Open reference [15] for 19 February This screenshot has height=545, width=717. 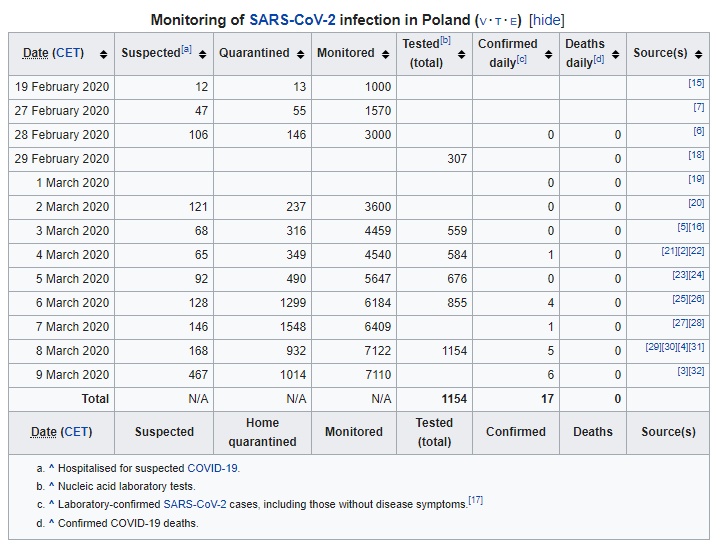click(x=696, y=83)
